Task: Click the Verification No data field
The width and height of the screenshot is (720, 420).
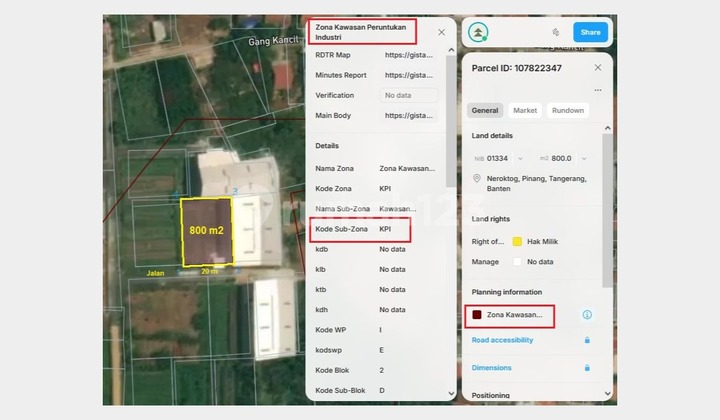Action: point(409,95)
